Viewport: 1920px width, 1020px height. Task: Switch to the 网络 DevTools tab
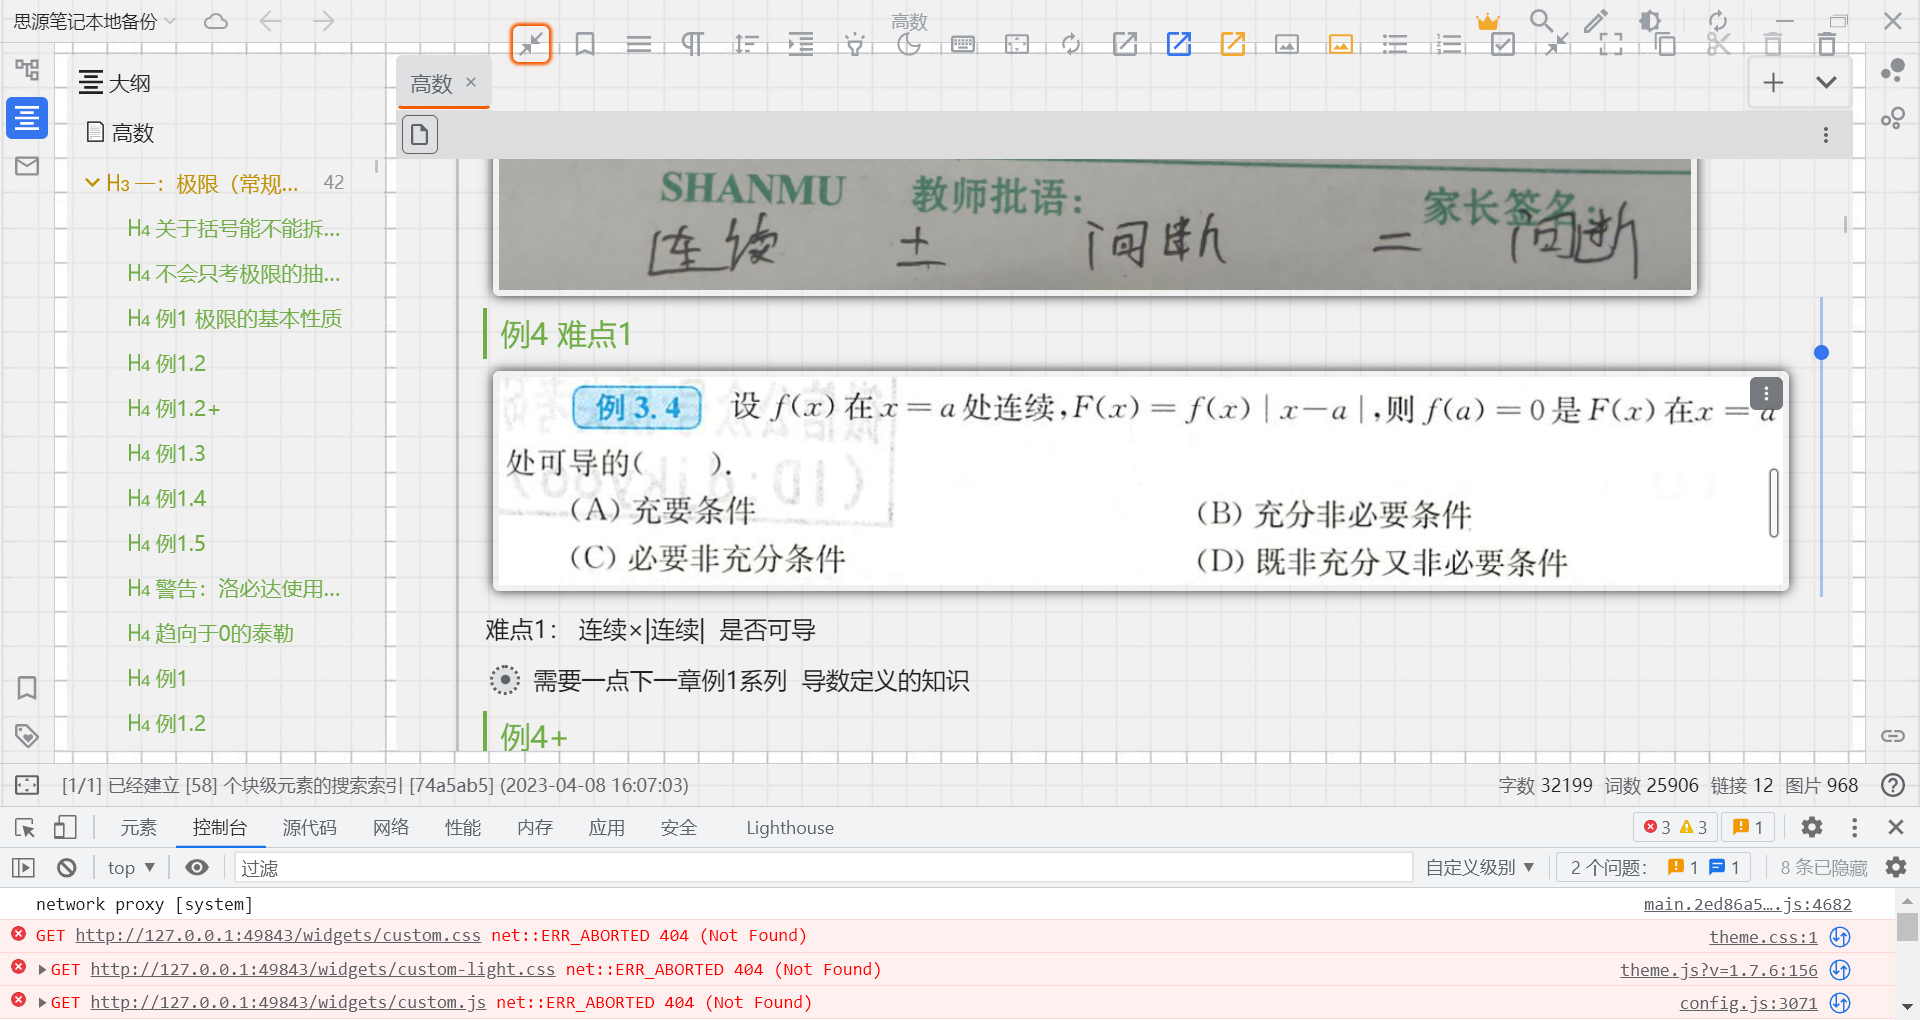coord(390,827)
